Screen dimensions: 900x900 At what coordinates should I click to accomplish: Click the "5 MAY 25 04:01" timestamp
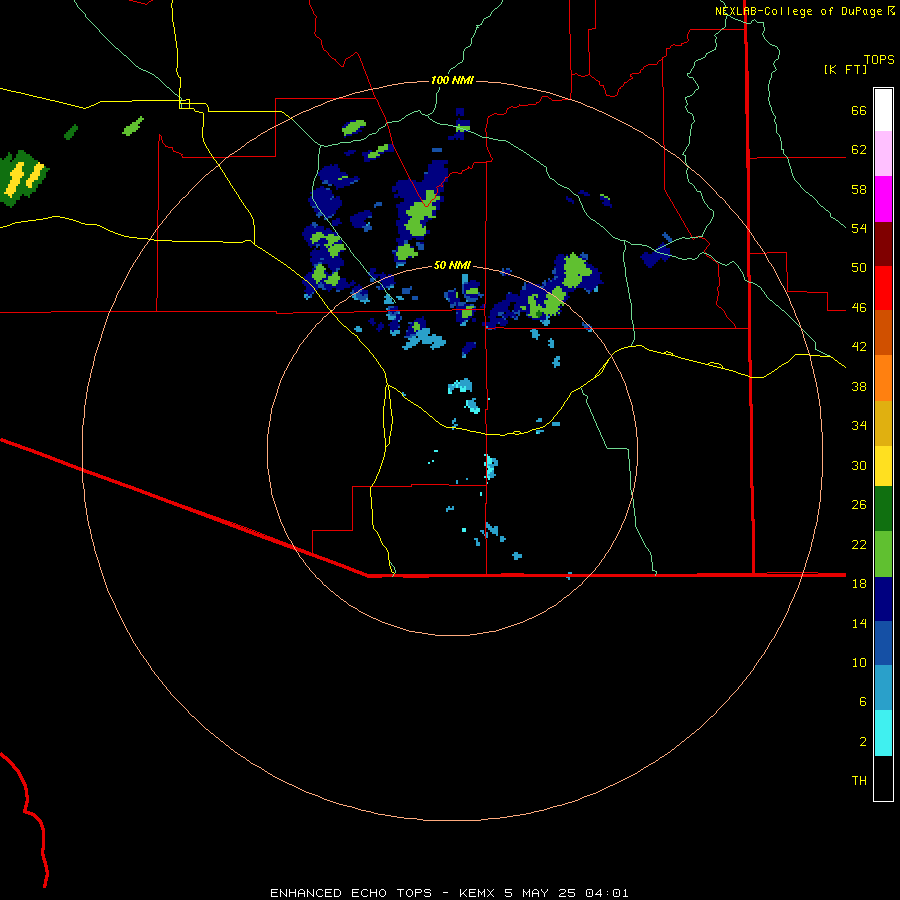[x=567, y=893]
